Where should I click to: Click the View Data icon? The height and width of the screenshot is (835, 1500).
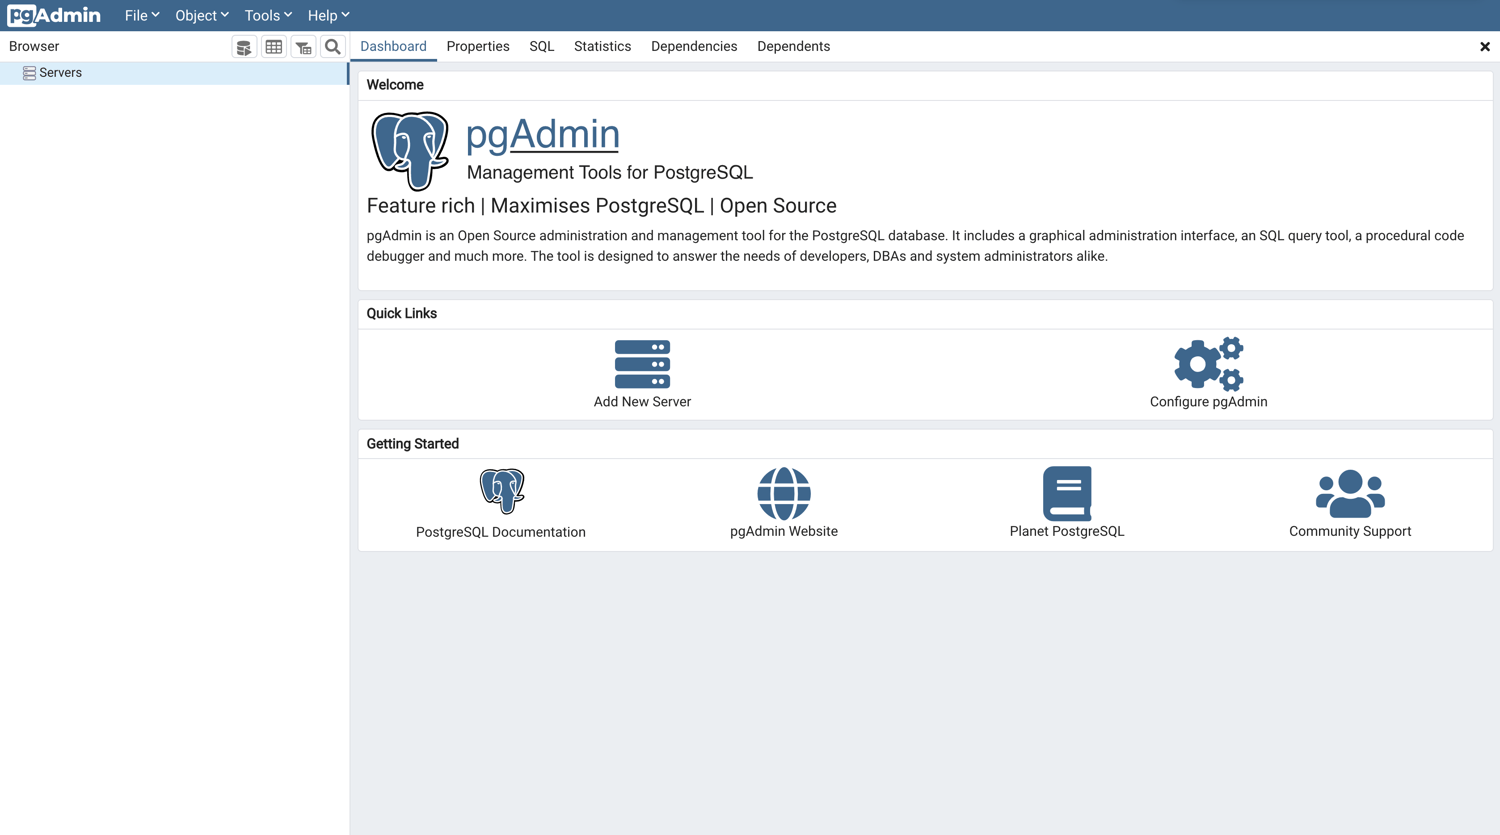pos(274,46)
